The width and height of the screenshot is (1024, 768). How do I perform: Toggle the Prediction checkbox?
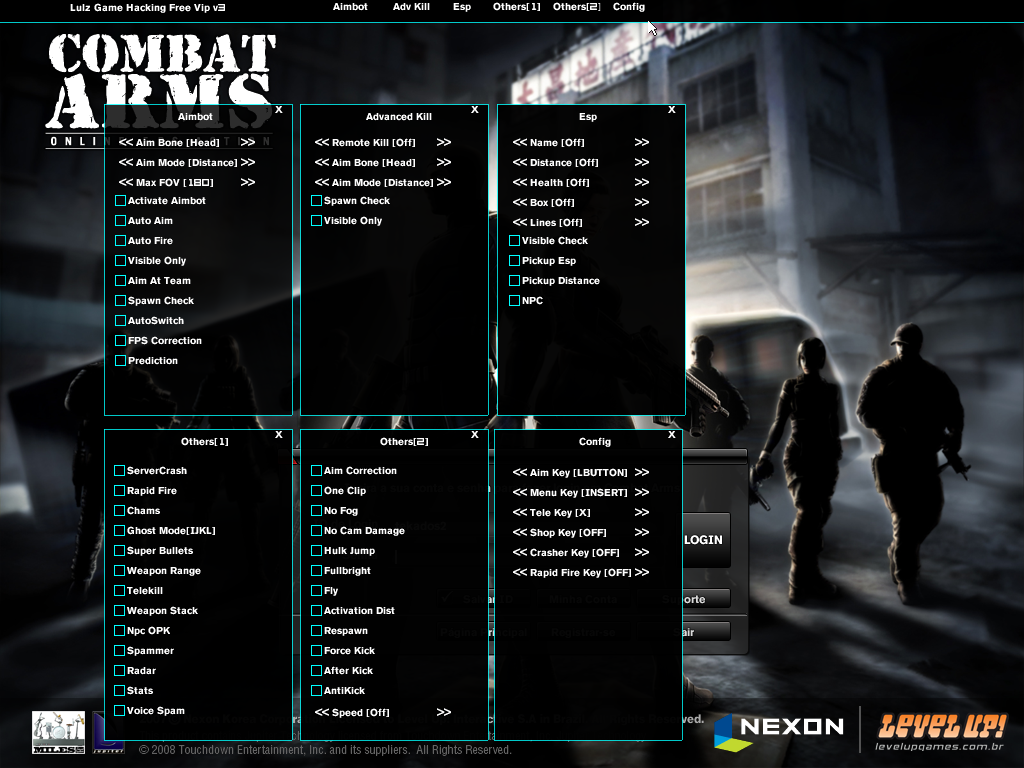[x=120, y=360]
